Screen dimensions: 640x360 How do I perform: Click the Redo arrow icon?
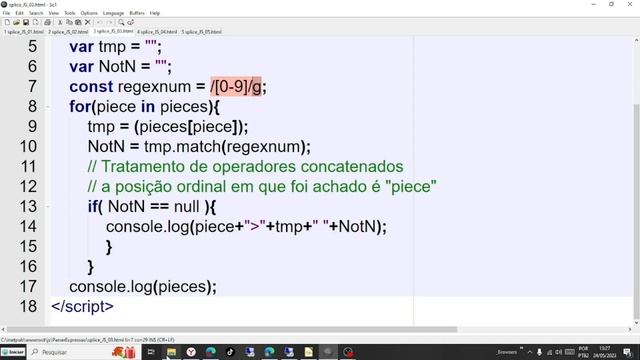pos(109,22)
